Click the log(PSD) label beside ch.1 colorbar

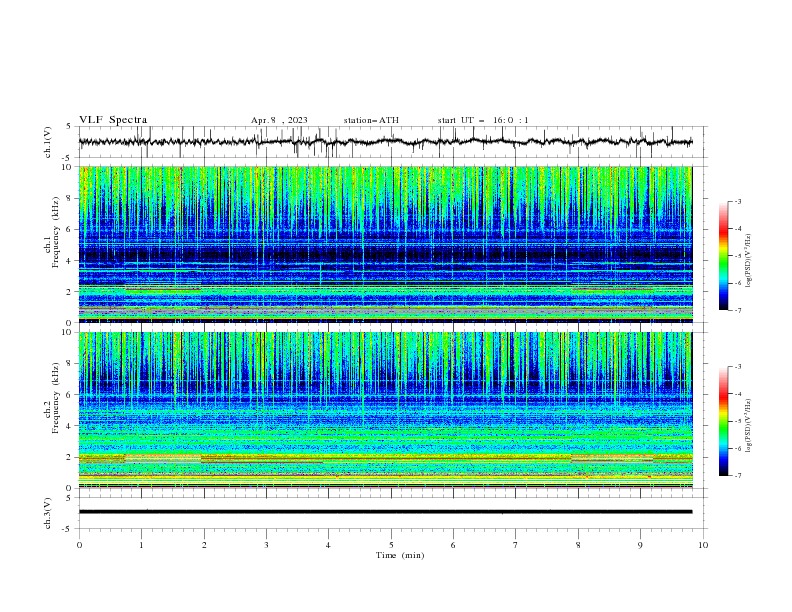click(748, 261)
